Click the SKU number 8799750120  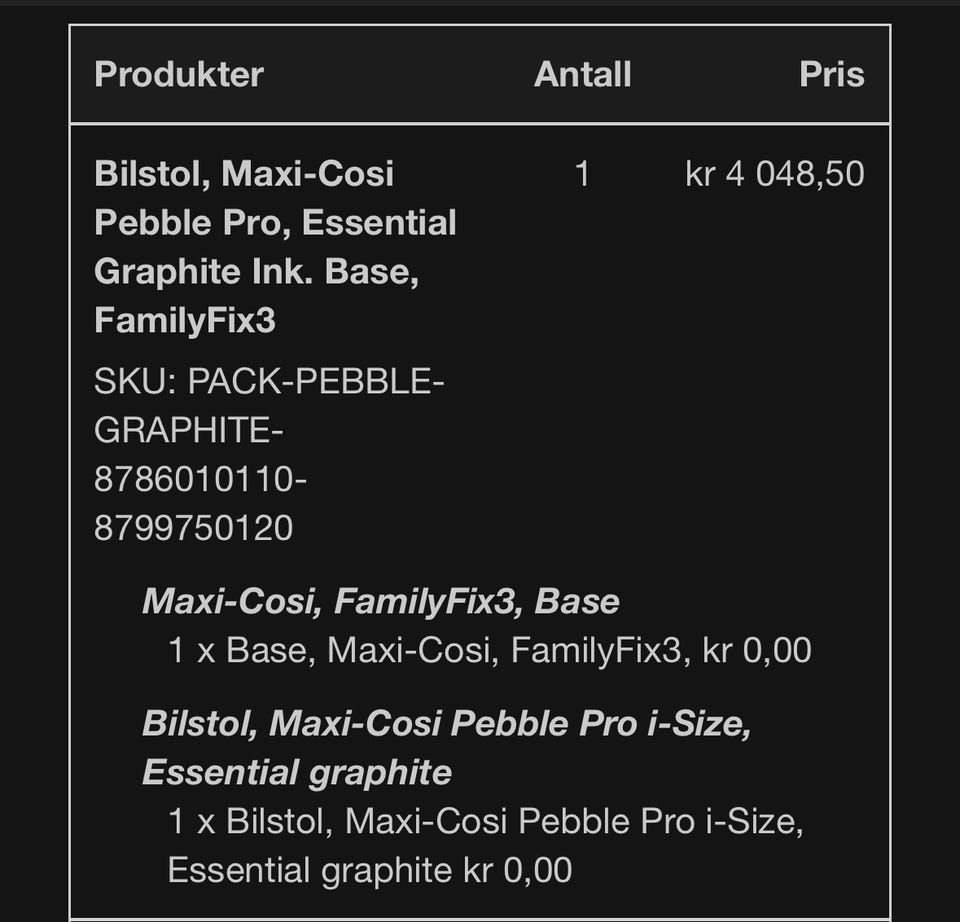click(193, 528)
